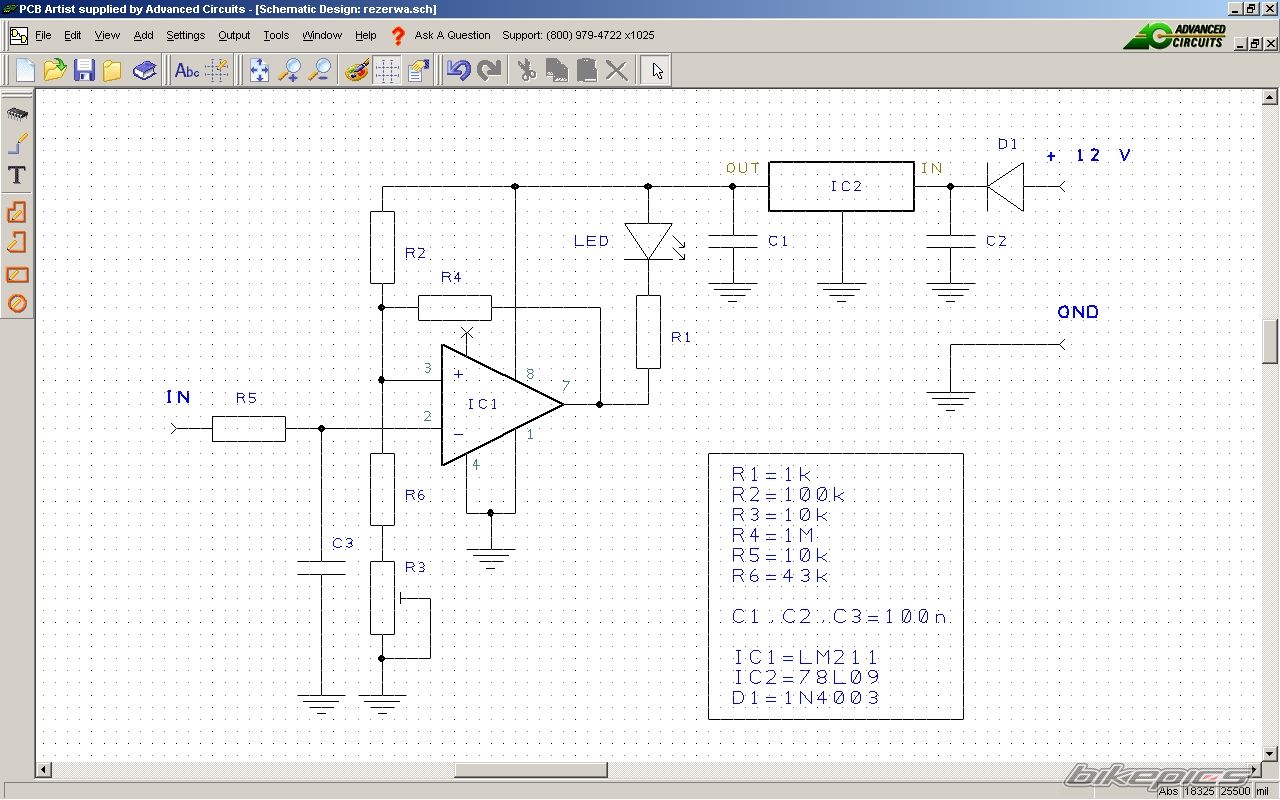The height and width of the screenshot is (800, 1280).
Task: Open the Colours palette icon
Action: pos(357,70)
